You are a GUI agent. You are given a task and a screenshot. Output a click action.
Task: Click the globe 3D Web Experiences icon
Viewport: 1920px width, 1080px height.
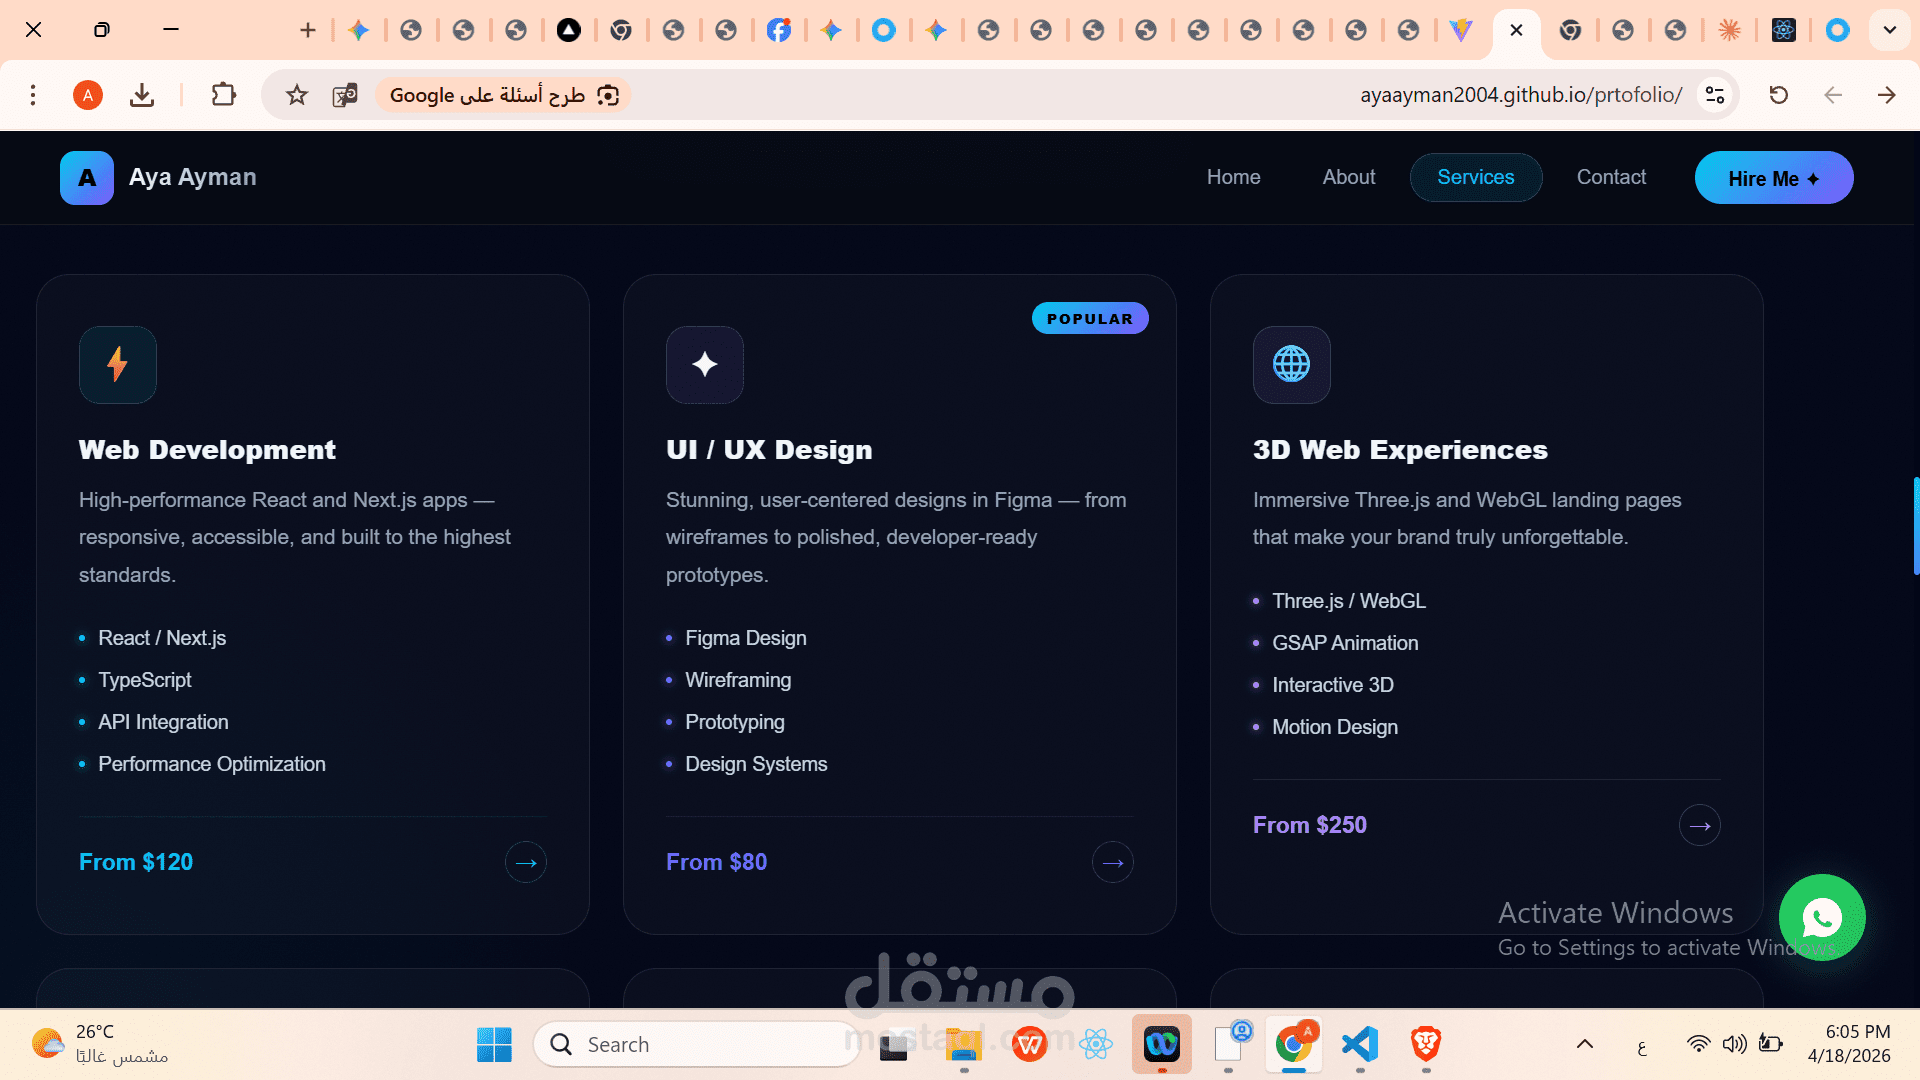point(1291,365)
